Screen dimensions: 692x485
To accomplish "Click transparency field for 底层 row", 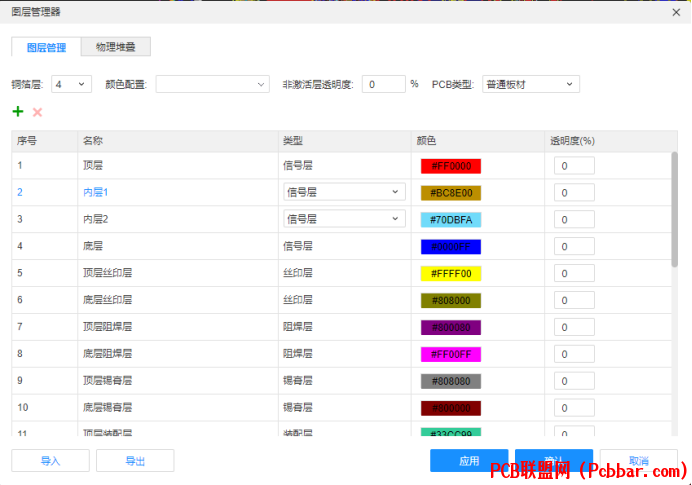I will [574, 247].
